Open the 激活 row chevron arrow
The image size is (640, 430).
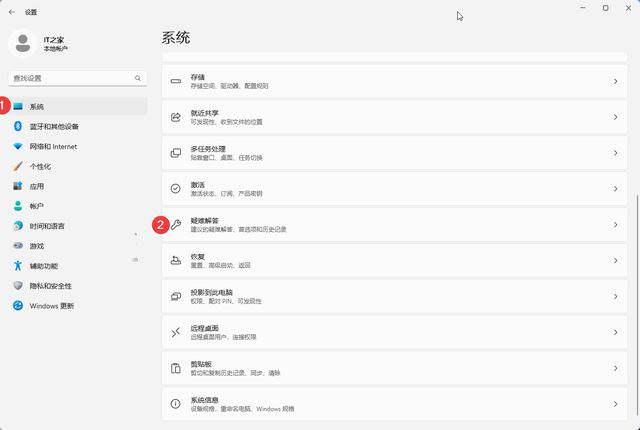[614, 189]
